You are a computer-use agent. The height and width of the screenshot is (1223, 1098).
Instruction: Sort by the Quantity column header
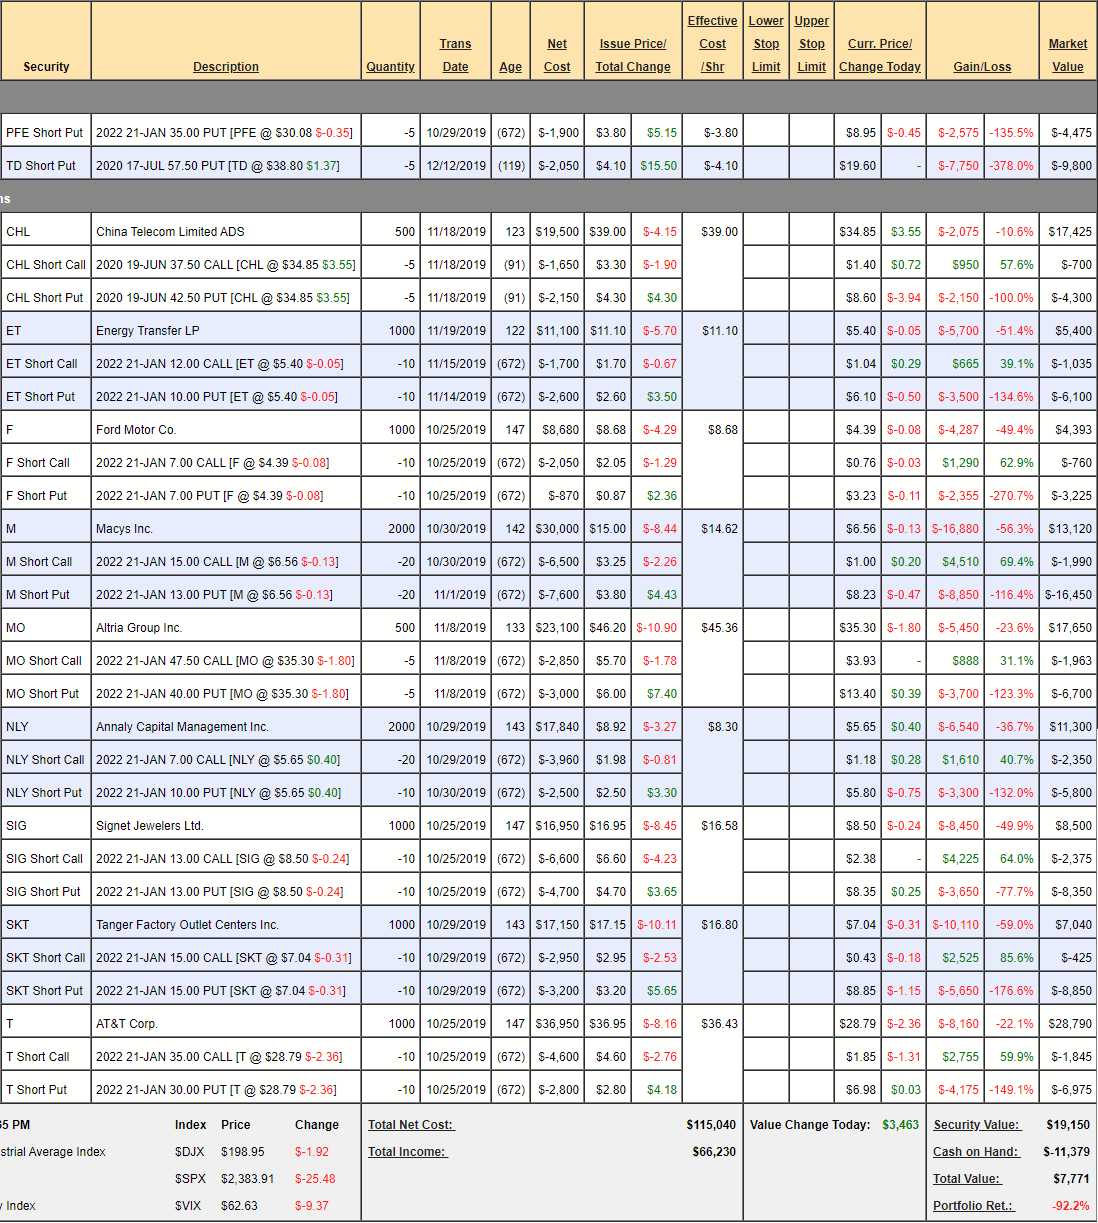click(x=390, y=67)
